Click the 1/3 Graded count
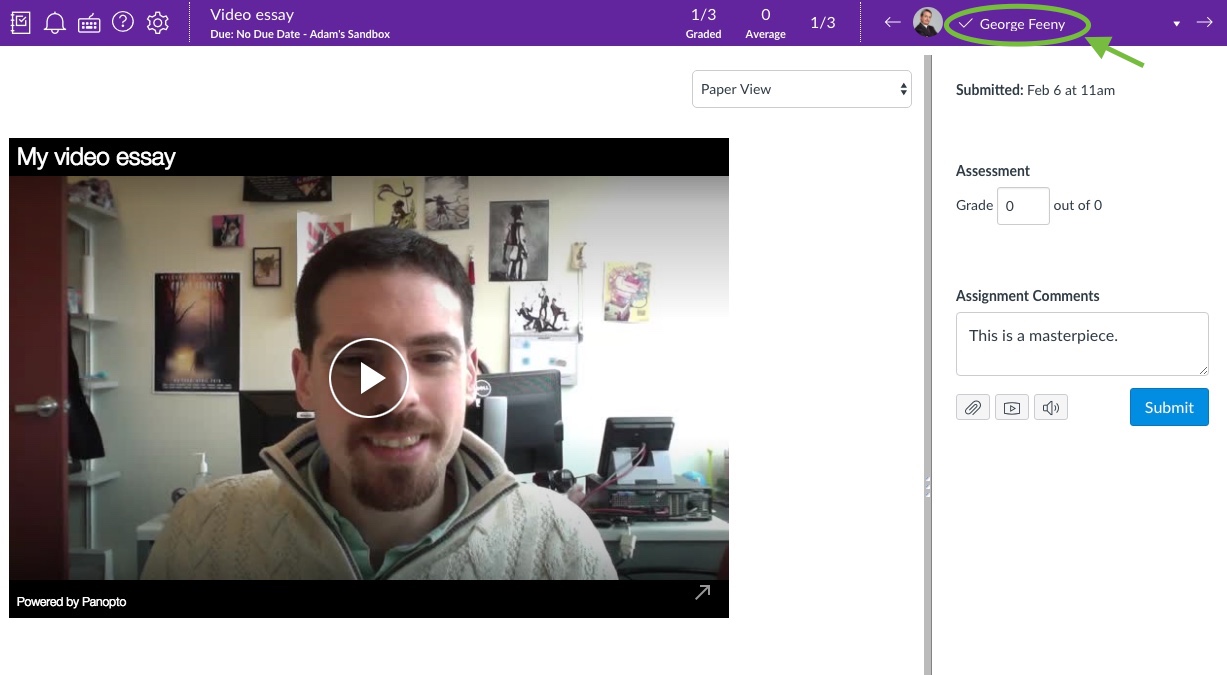1227x675 pixels. pos(703,24)
